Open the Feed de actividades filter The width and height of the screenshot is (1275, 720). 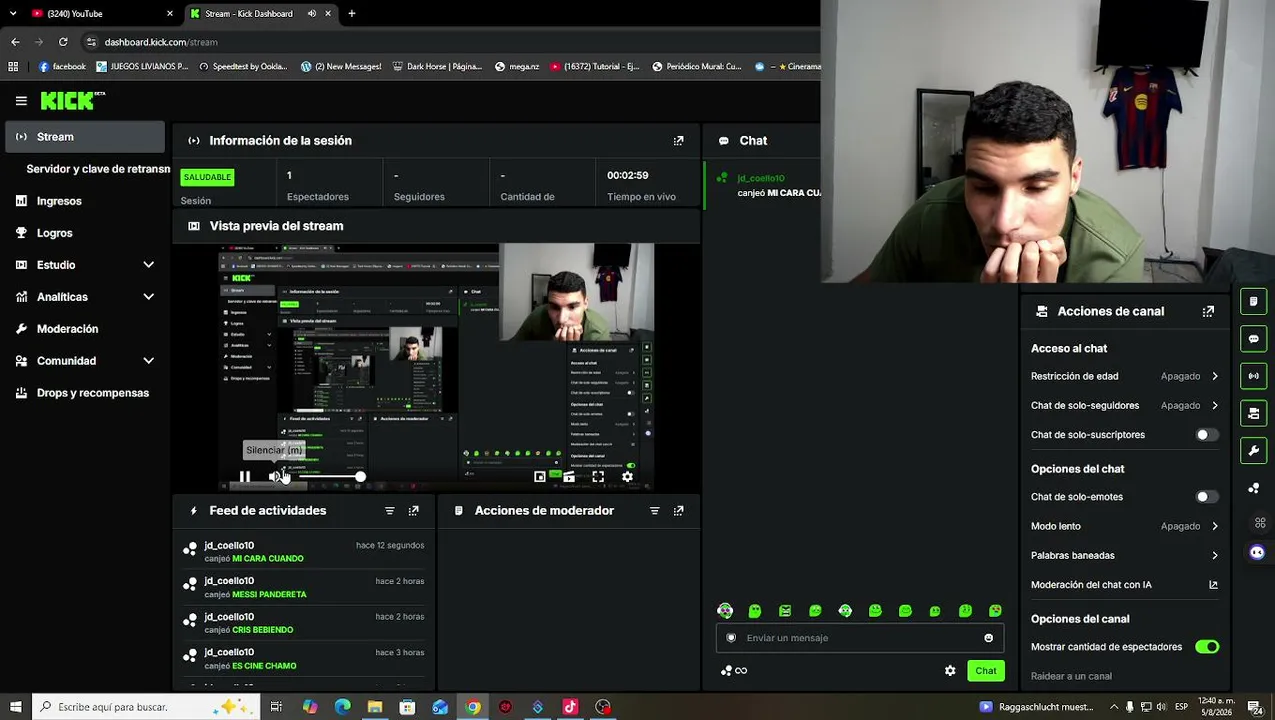tap(390, 511)
